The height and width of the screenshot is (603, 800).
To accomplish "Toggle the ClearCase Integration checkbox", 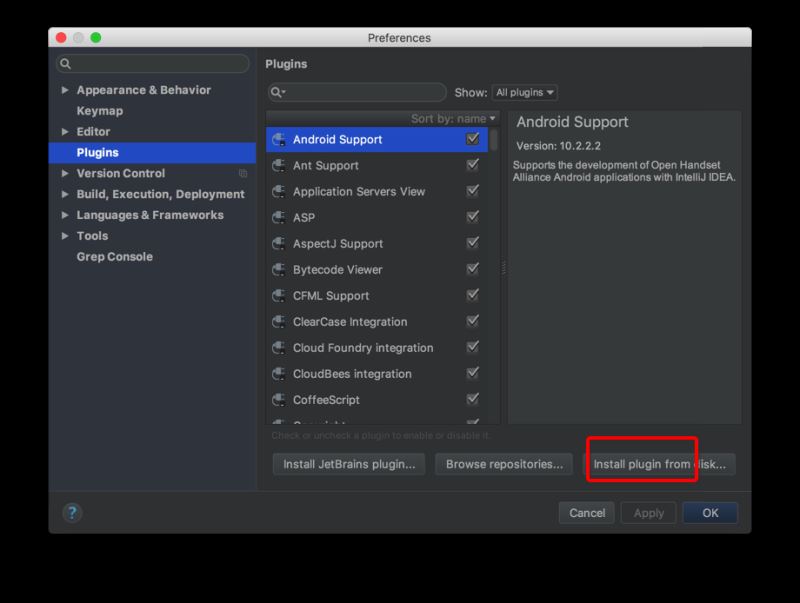I will point(473,321).
